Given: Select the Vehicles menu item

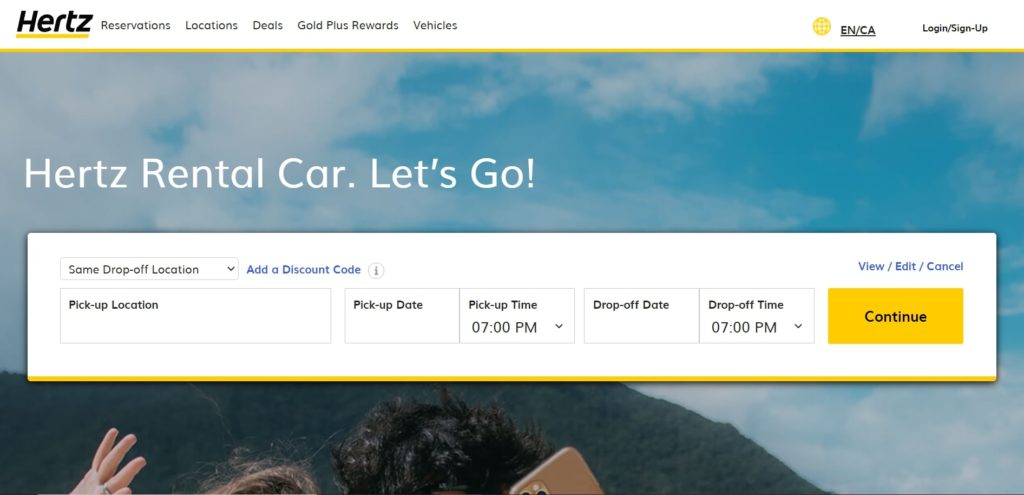Looking at the screenshot, I should pos(435,26).
